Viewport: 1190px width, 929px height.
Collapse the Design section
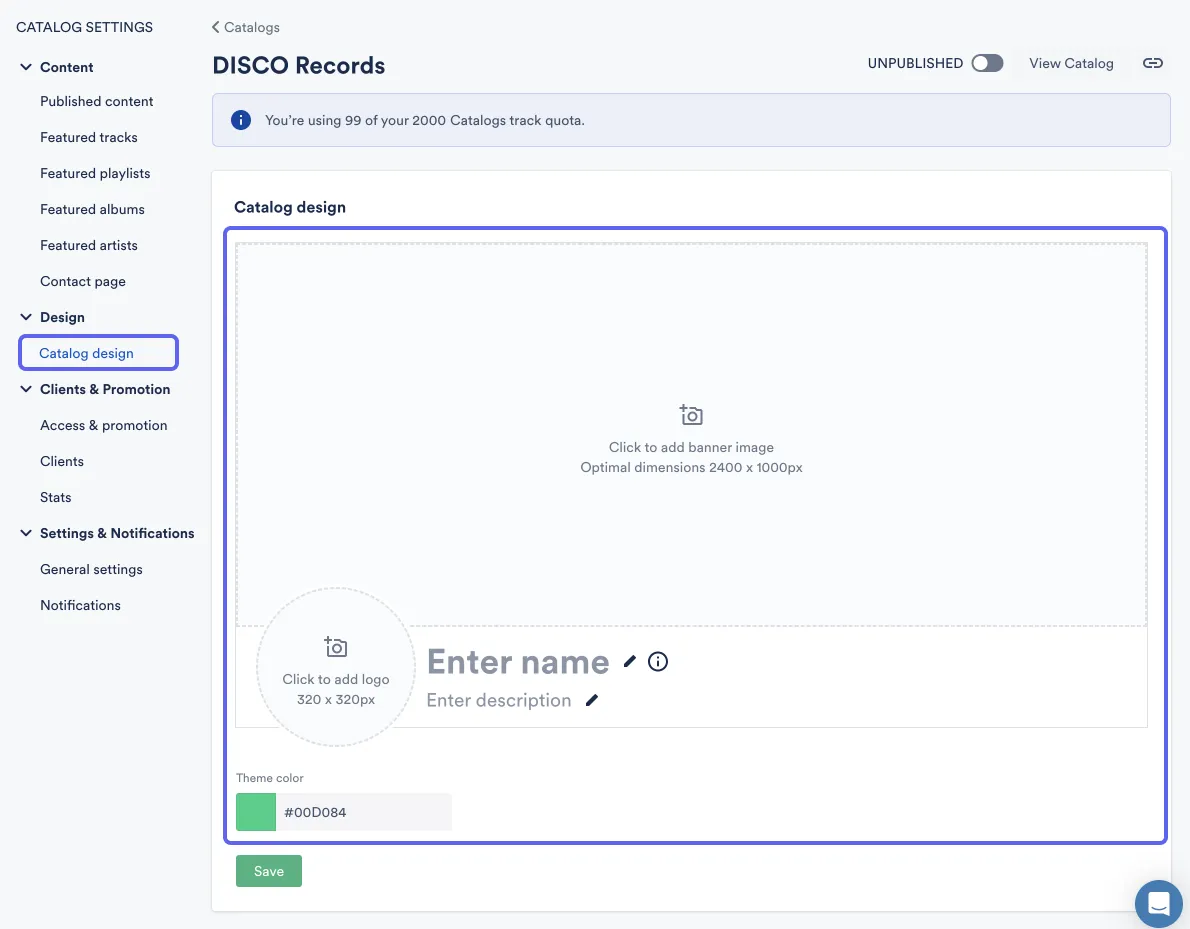(25, 317)
